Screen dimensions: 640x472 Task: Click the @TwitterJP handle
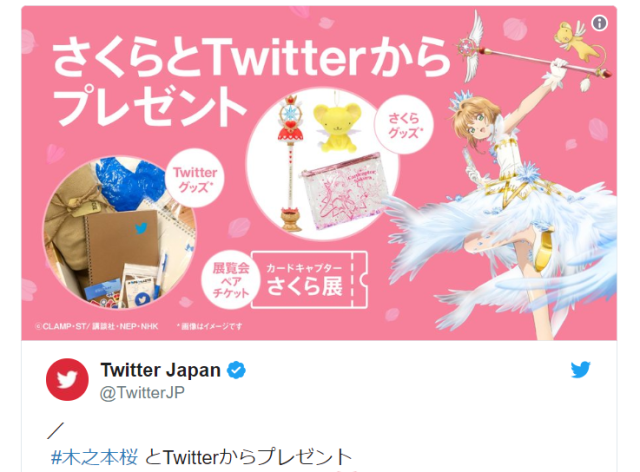(x=142, y=393)
